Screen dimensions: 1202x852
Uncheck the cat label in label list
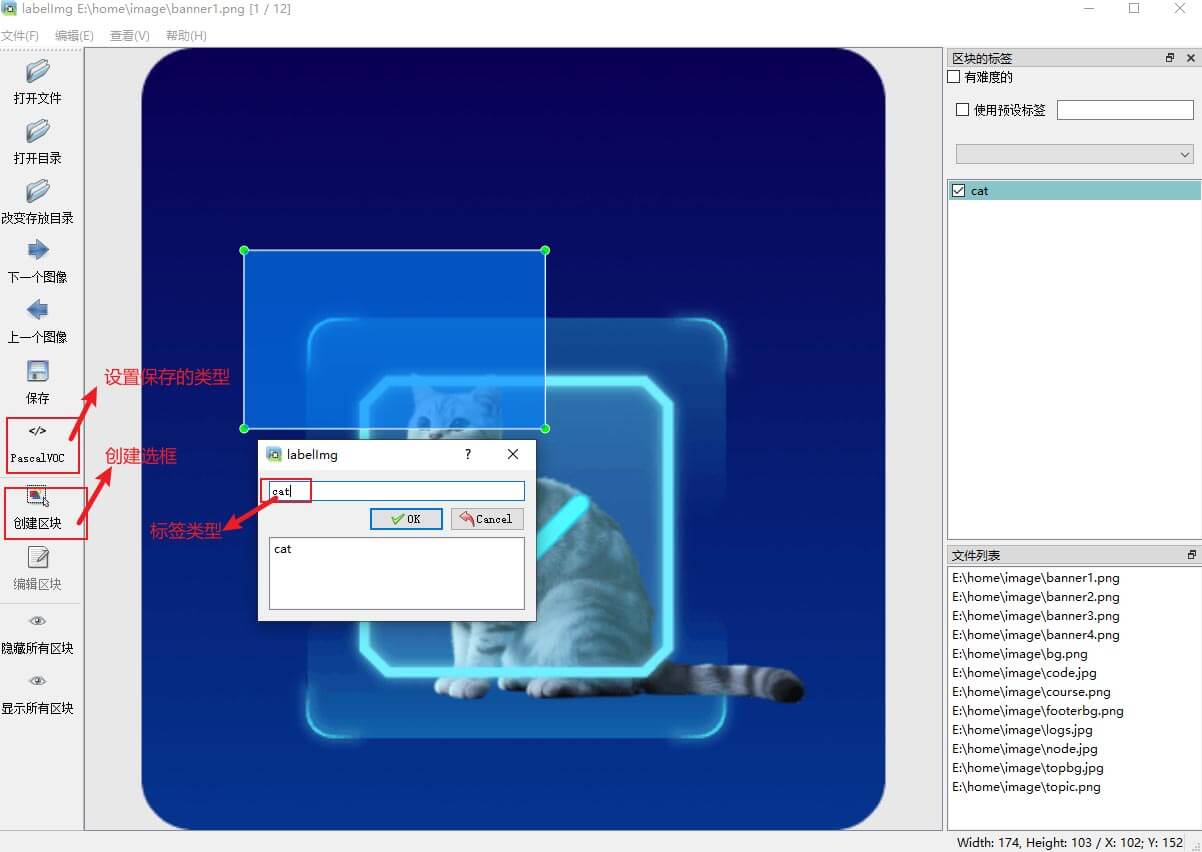959,191
